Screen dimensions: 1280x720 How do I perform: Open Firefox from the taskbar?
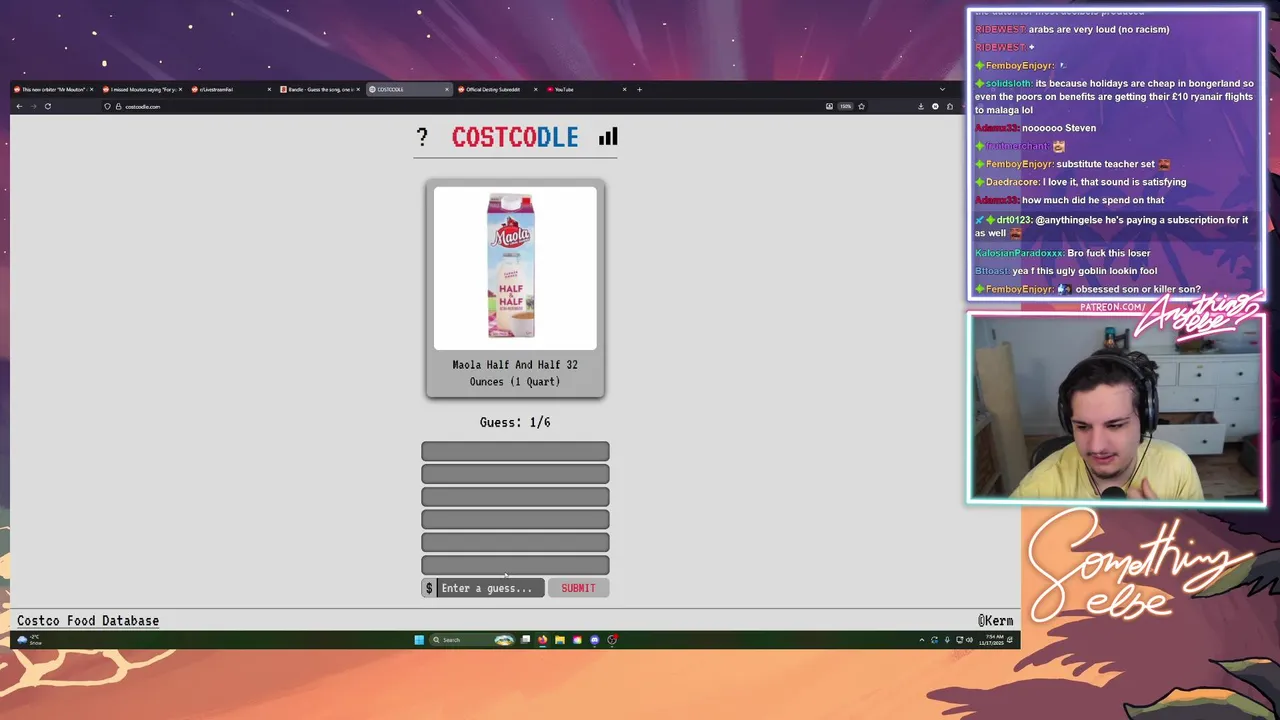click(542, 640)
